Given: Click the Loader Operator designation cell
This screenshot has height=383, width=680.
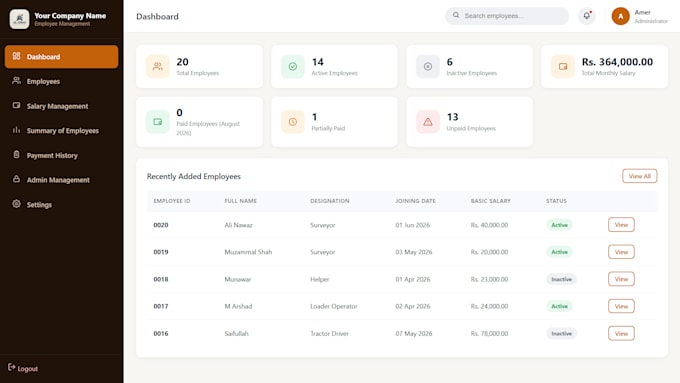Looking at the screenshot, I should coord(333,306).
